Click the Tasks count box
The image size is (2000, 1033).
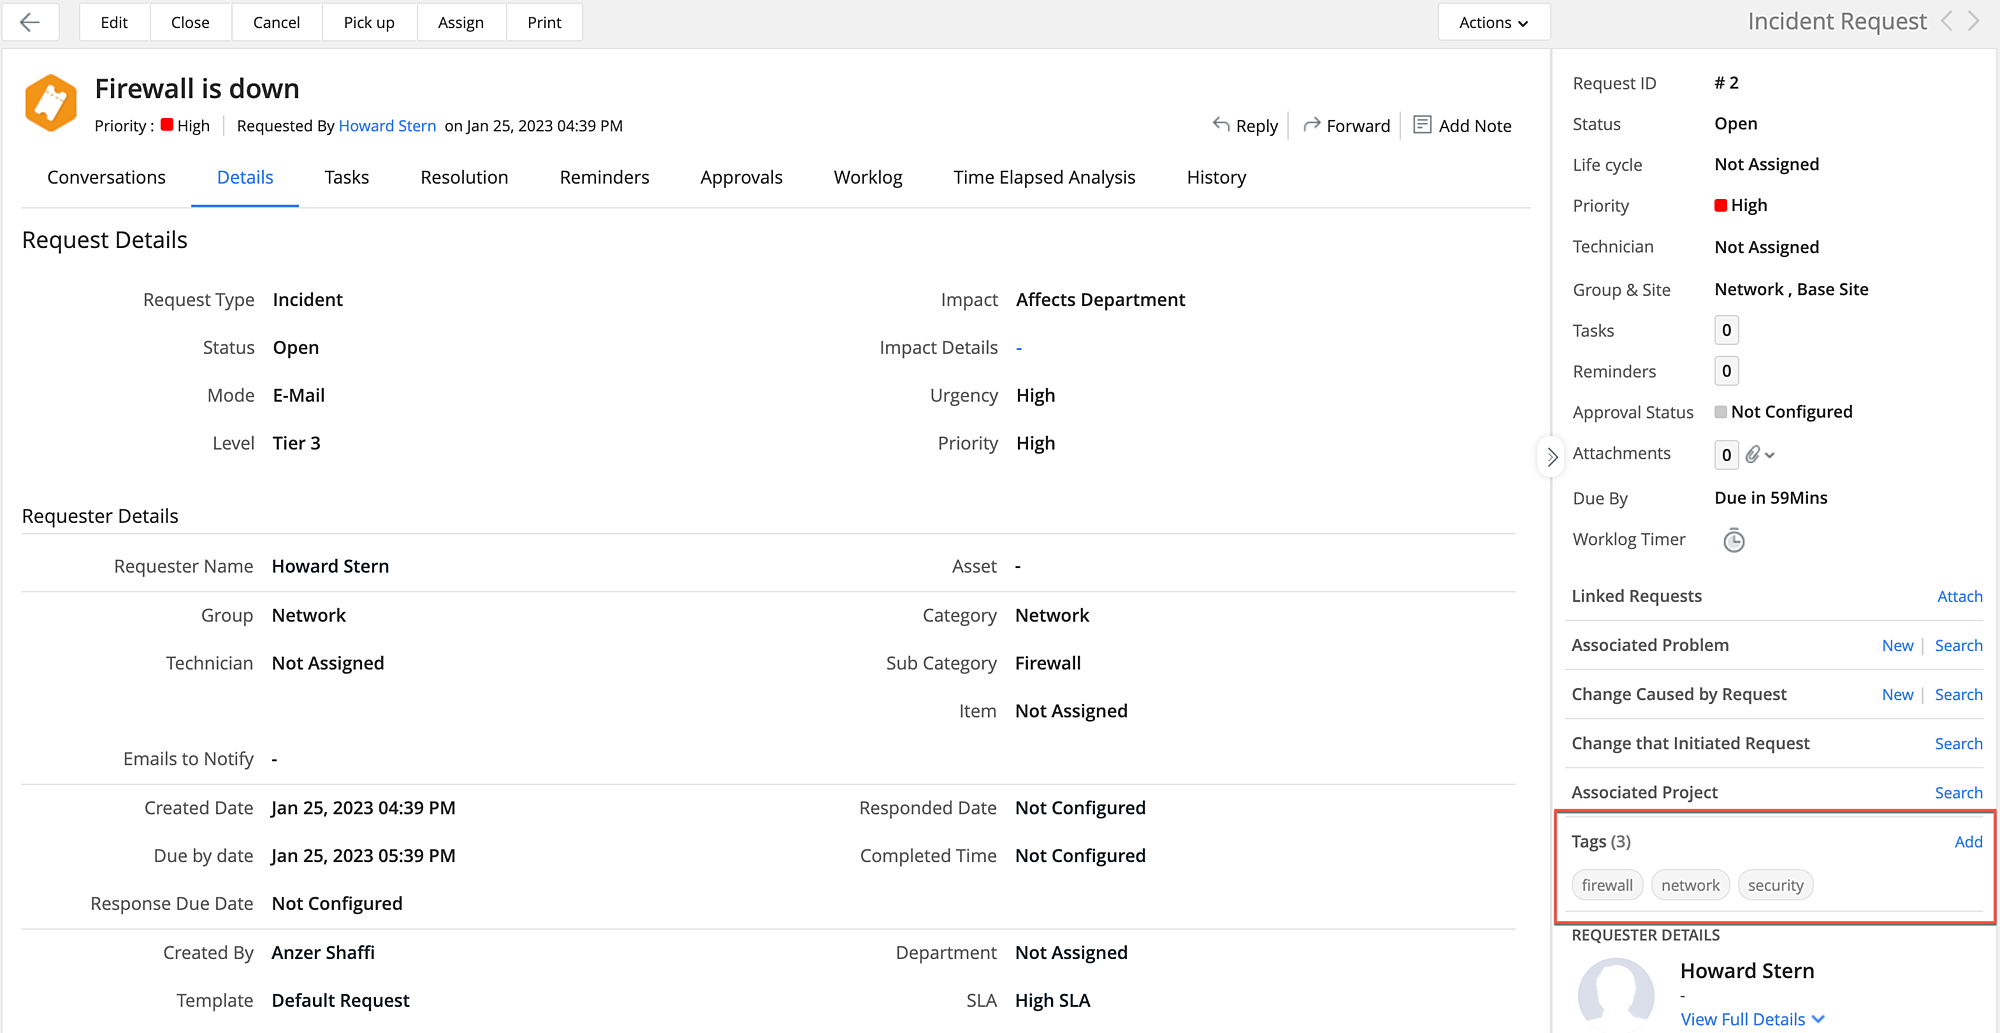click(x=1726, y=330)
